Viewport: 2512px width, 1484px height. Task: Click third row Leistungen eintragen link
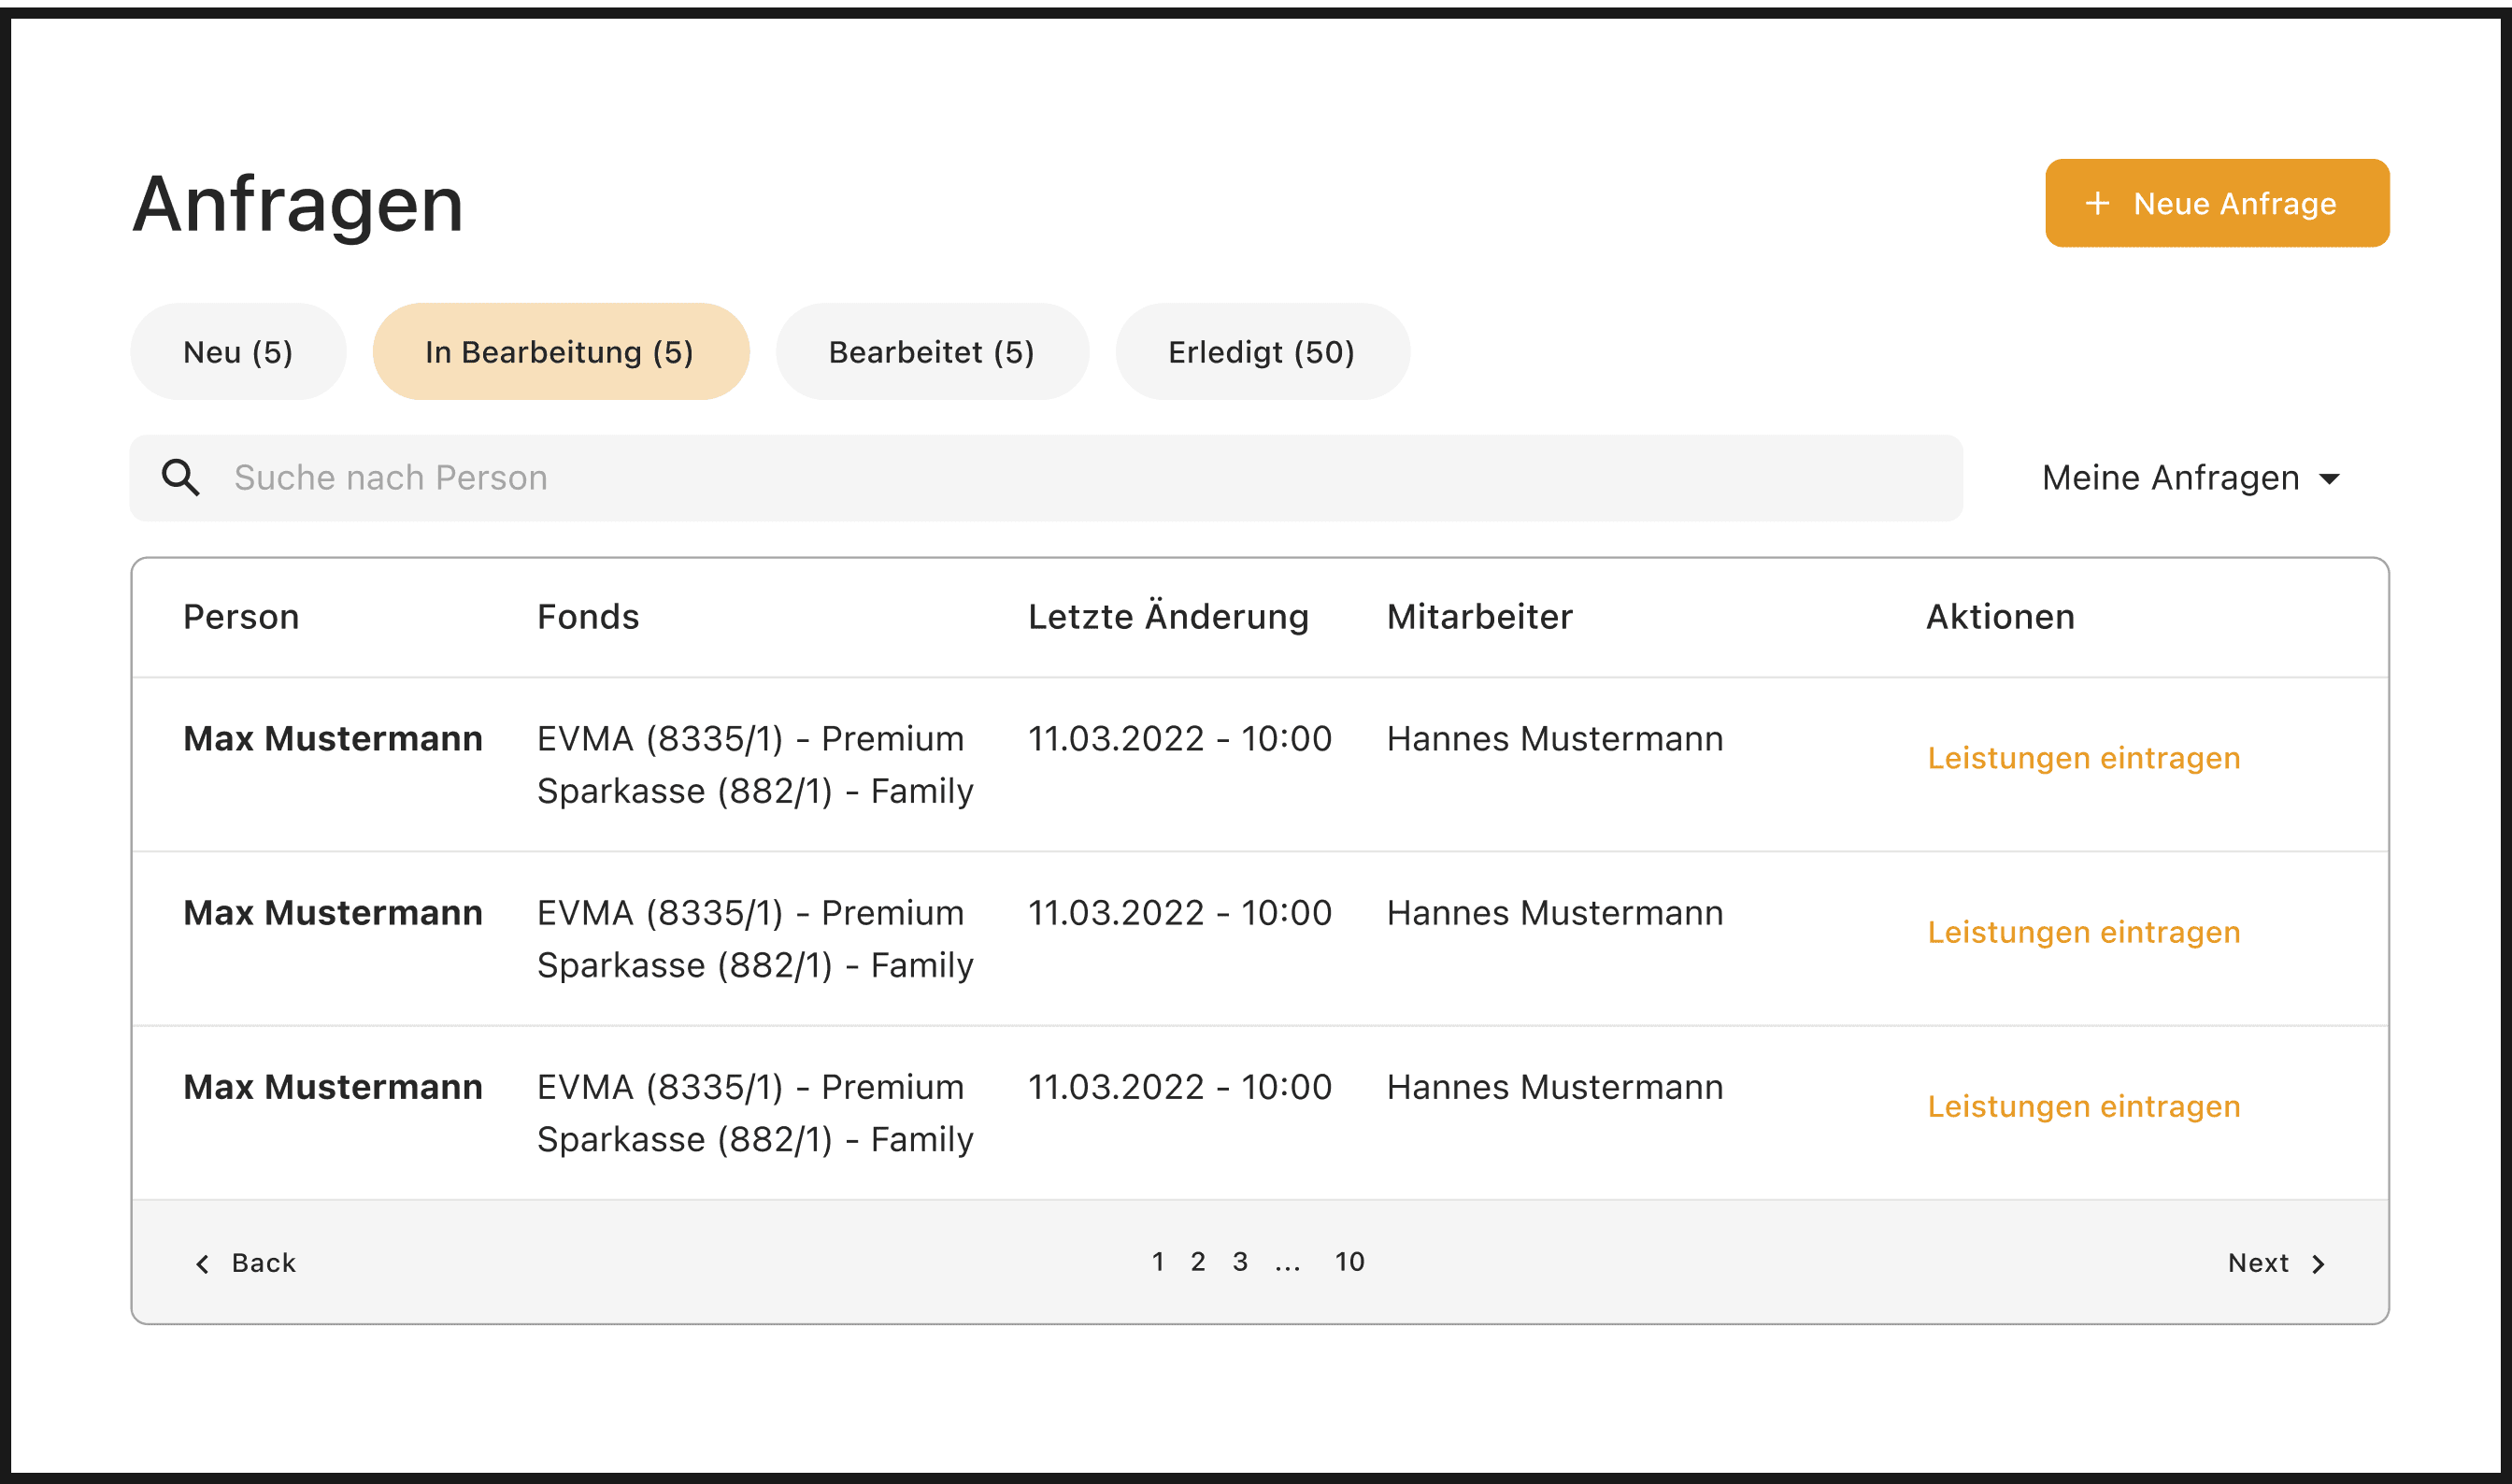tap(2083, 1106)
